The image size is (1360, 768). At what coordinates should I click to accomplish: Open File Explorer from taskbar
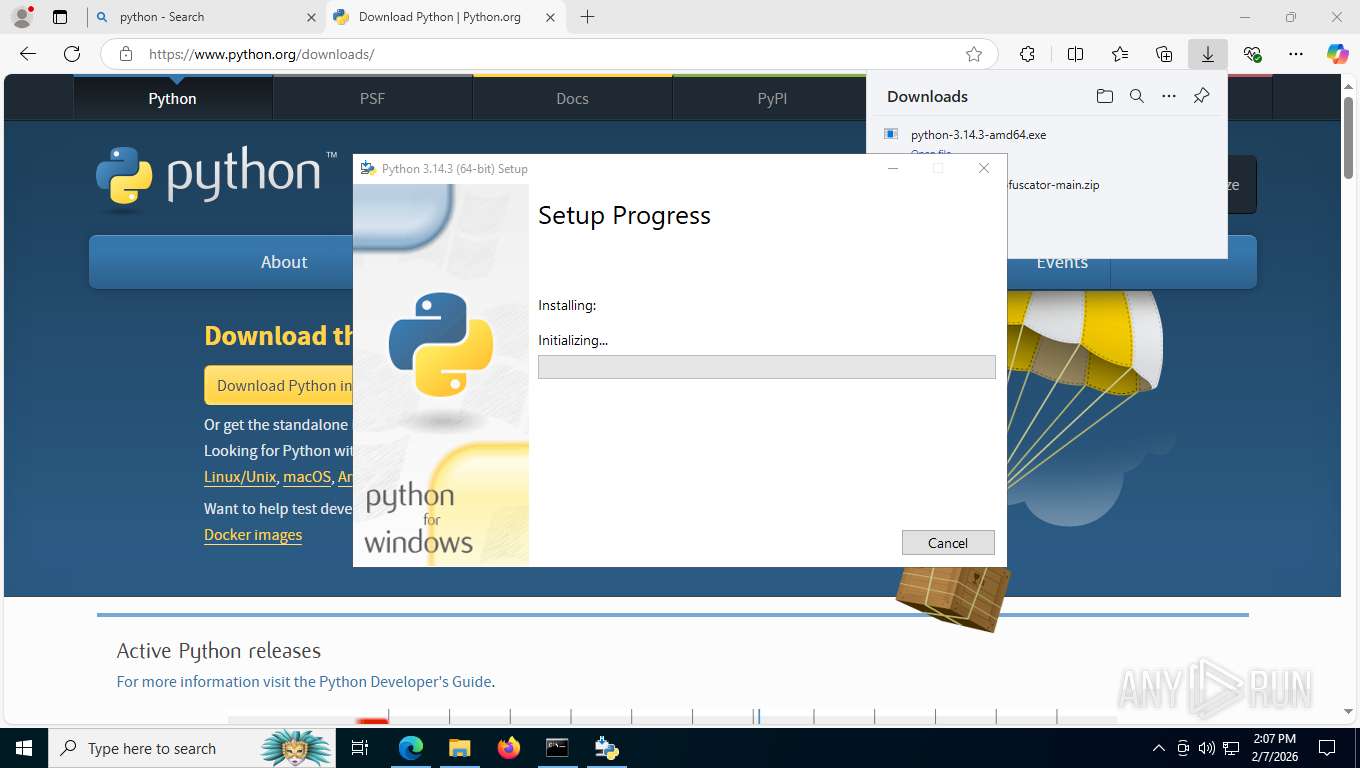coord(460,748)
